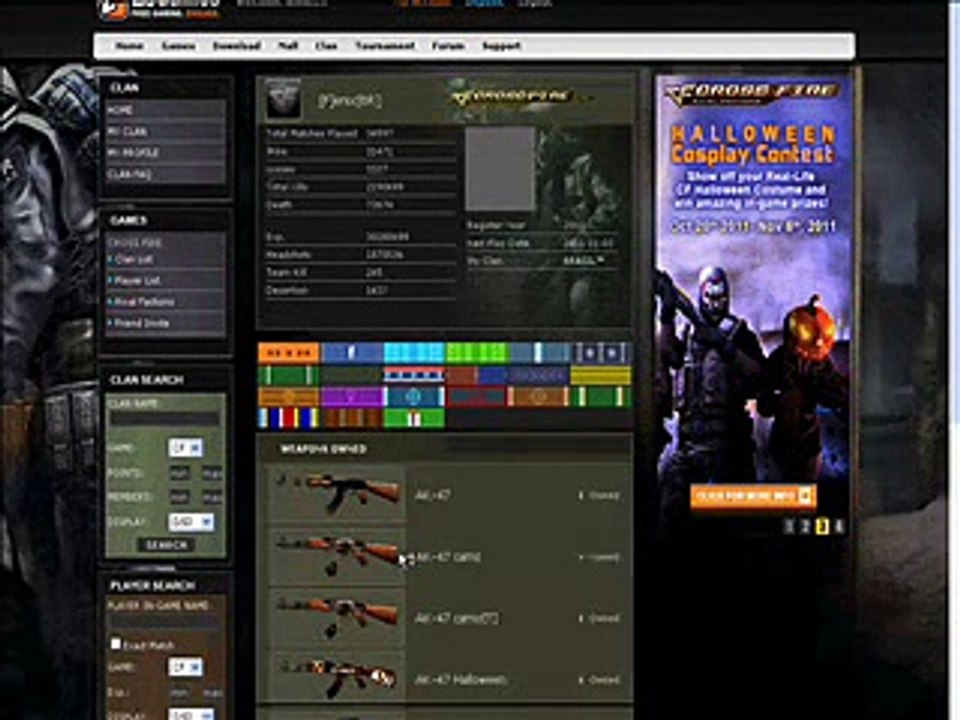Open the Clan menu item
Screen dimensions: 960x720
(326, 46)
